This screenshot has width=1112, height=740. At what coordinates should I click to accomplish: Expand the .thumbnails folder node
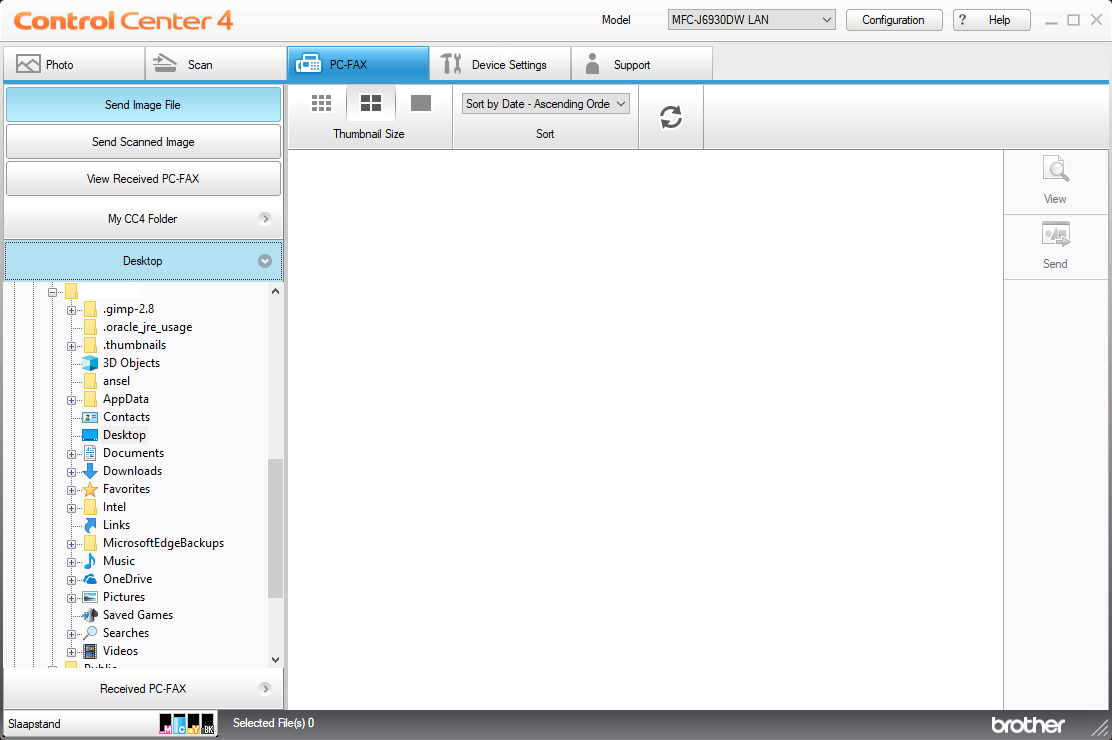pos(71,346)
